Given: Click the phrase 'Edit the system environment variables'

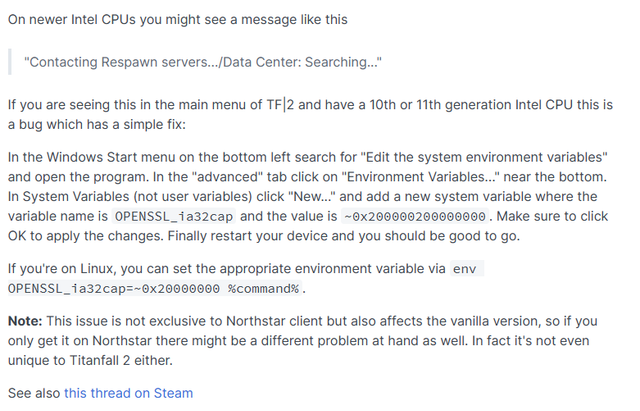Looking at the screenshot, I should (484, 157).
